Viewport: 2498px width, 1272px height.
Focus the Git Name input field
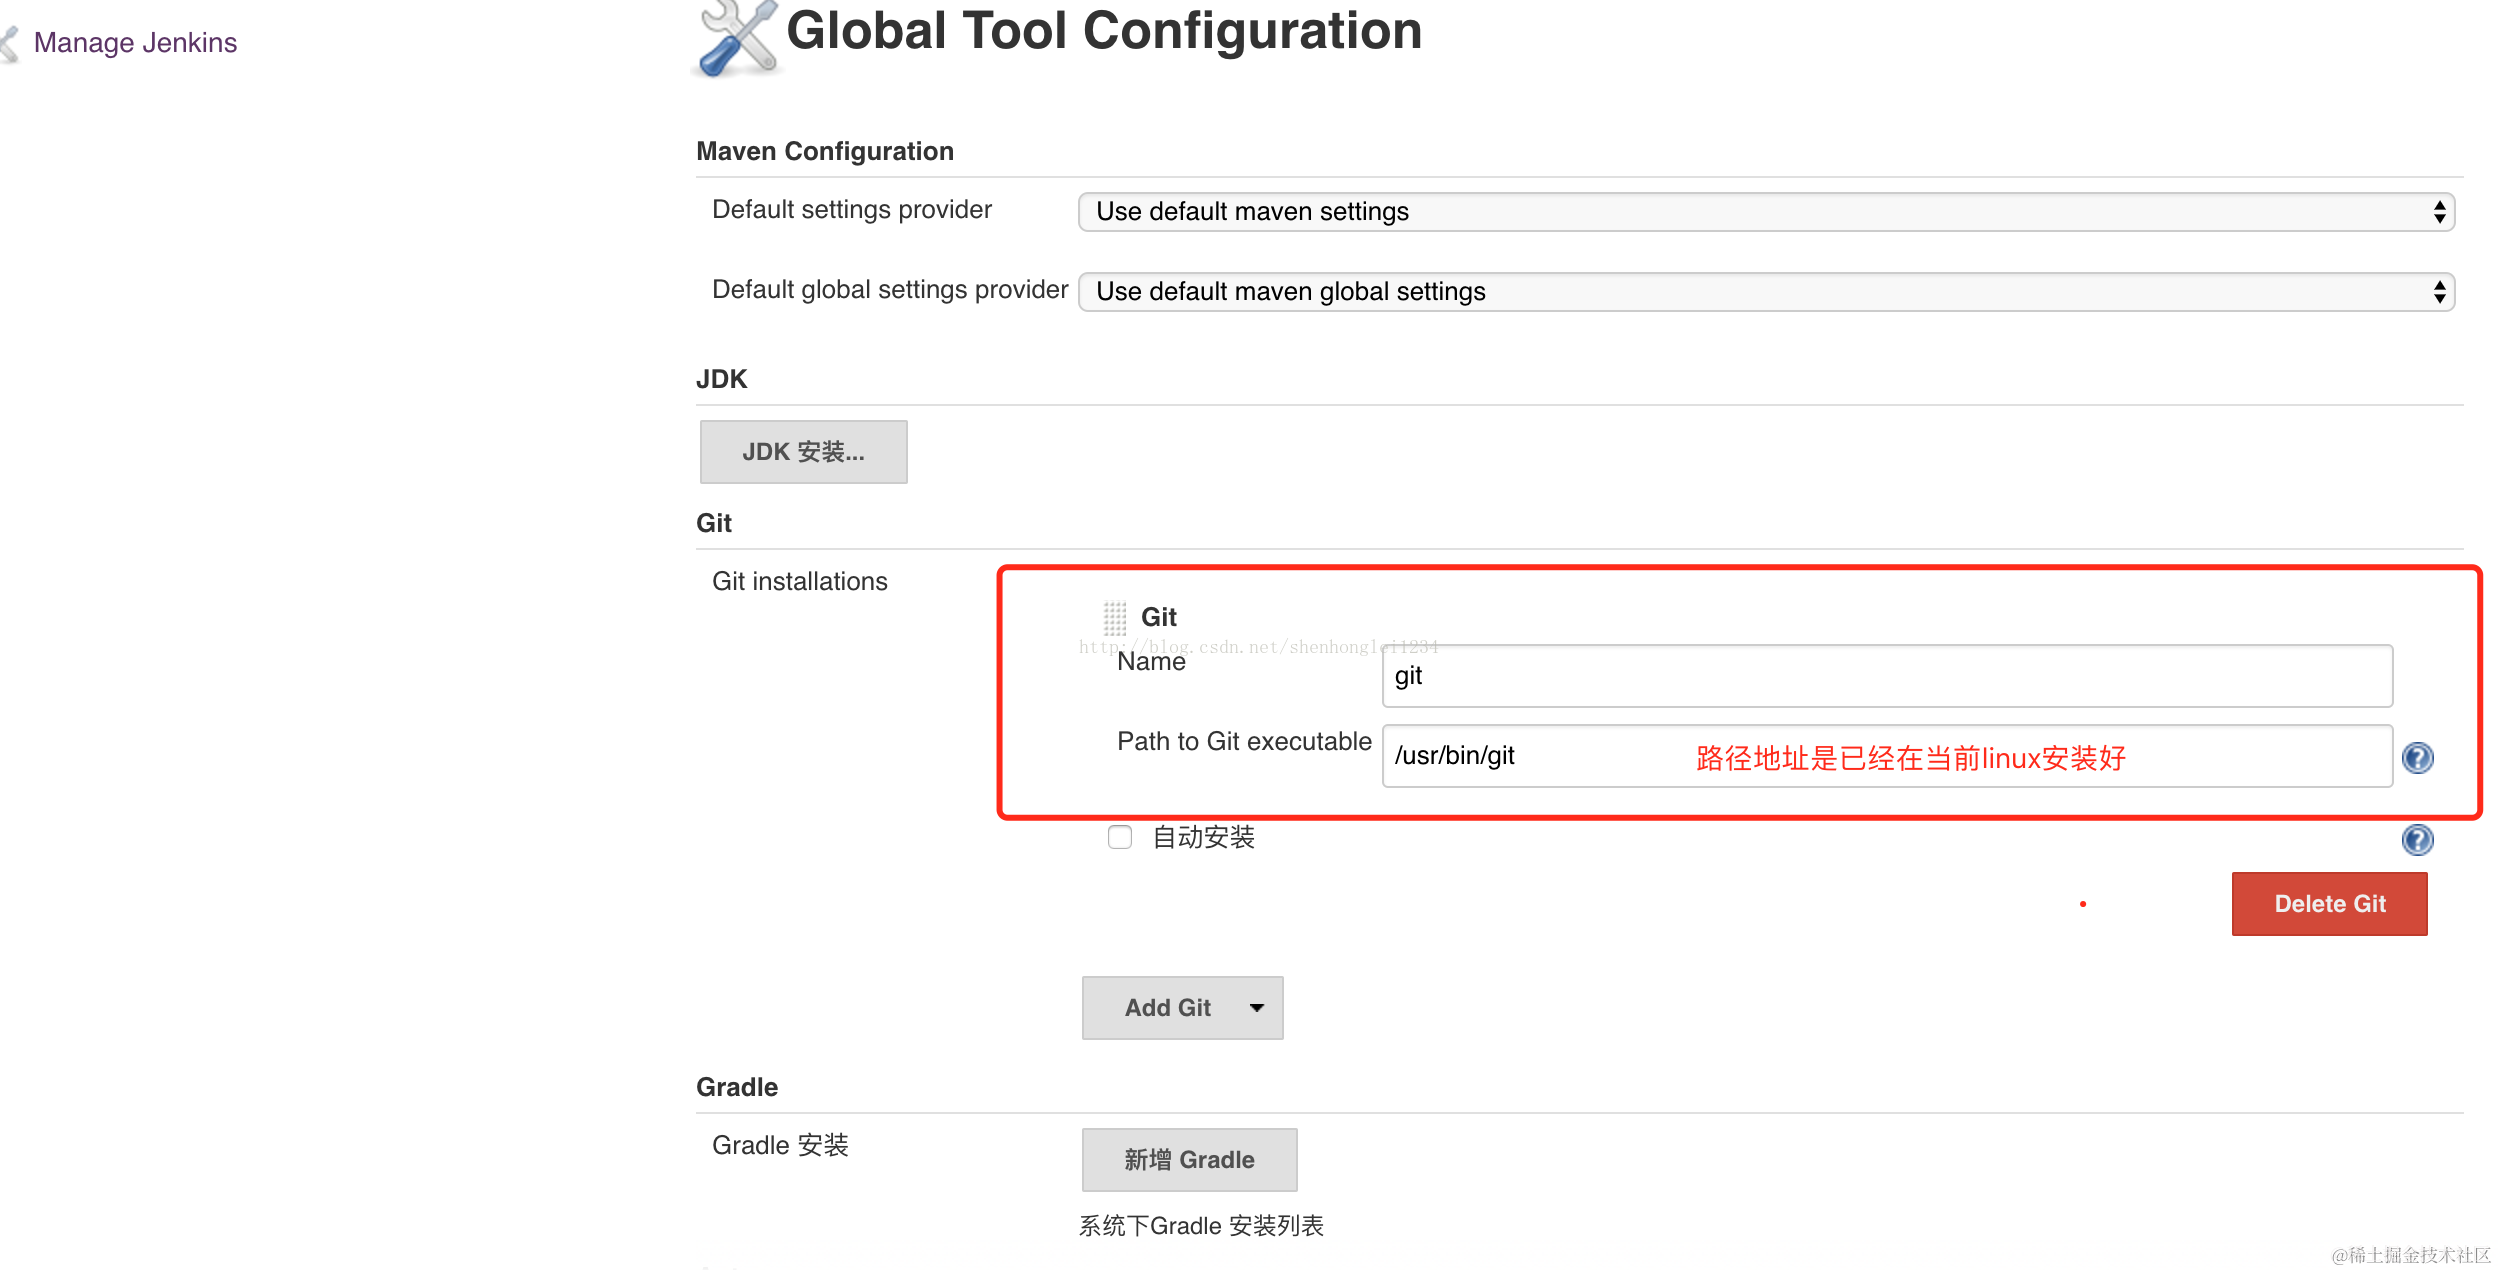pyautogui.click(x=1886, y=676)
